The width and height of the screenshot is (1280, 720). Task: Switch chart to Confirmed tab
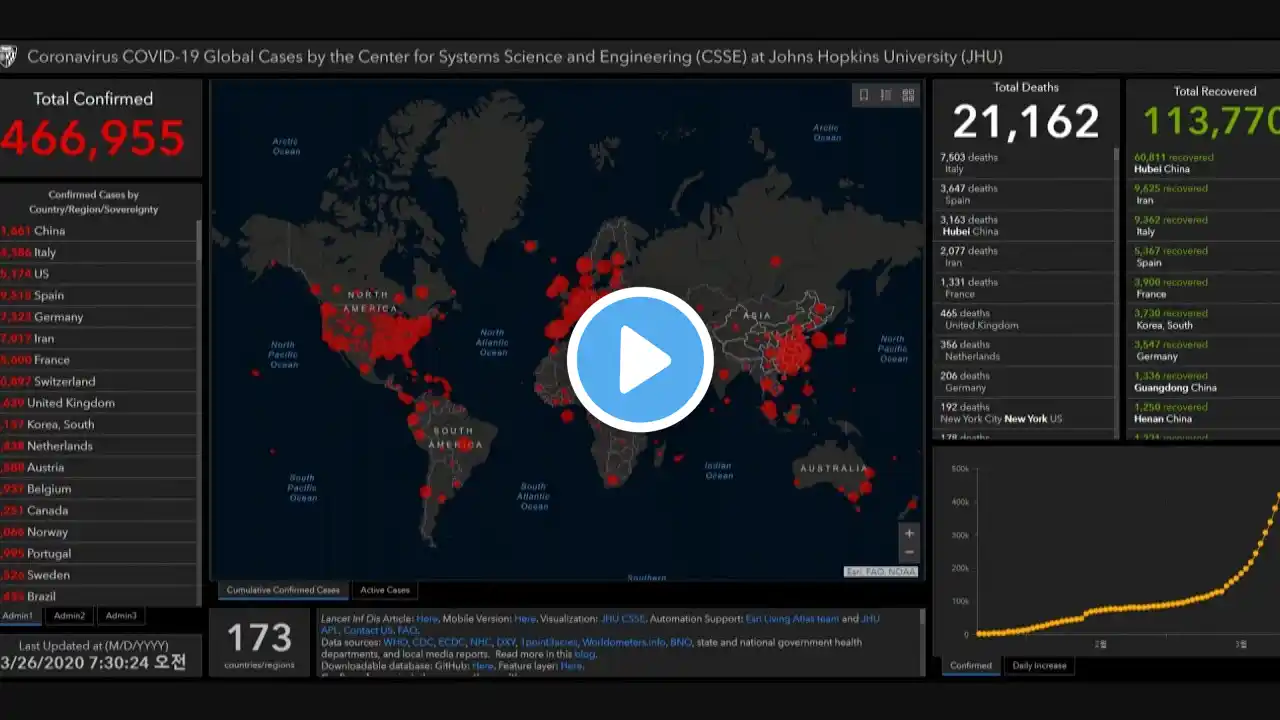click(971, 665)
